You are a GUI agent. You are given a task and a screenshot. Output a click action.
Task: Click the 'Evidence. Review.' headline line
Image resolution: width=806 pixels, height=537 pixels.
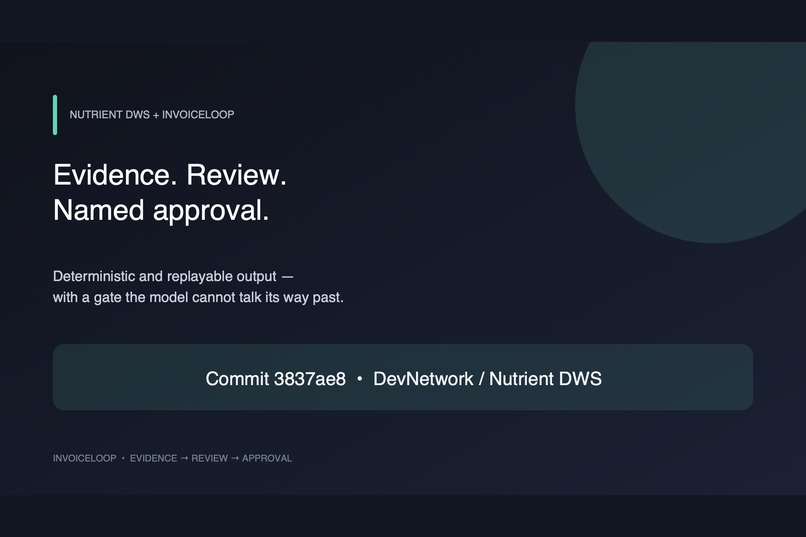click(170, 175)
